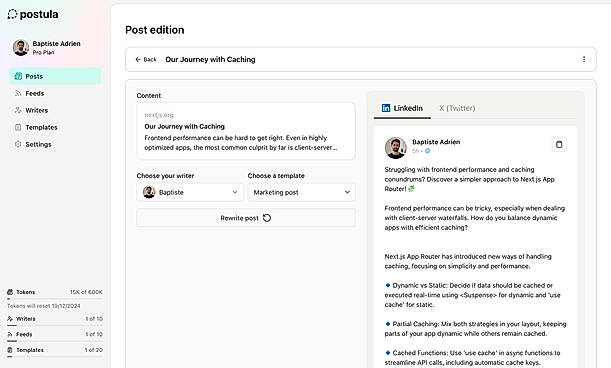611x368 pixels.
Task: Click the Pro Plan label
Action: pyautogui.click(x=43, y=53)
